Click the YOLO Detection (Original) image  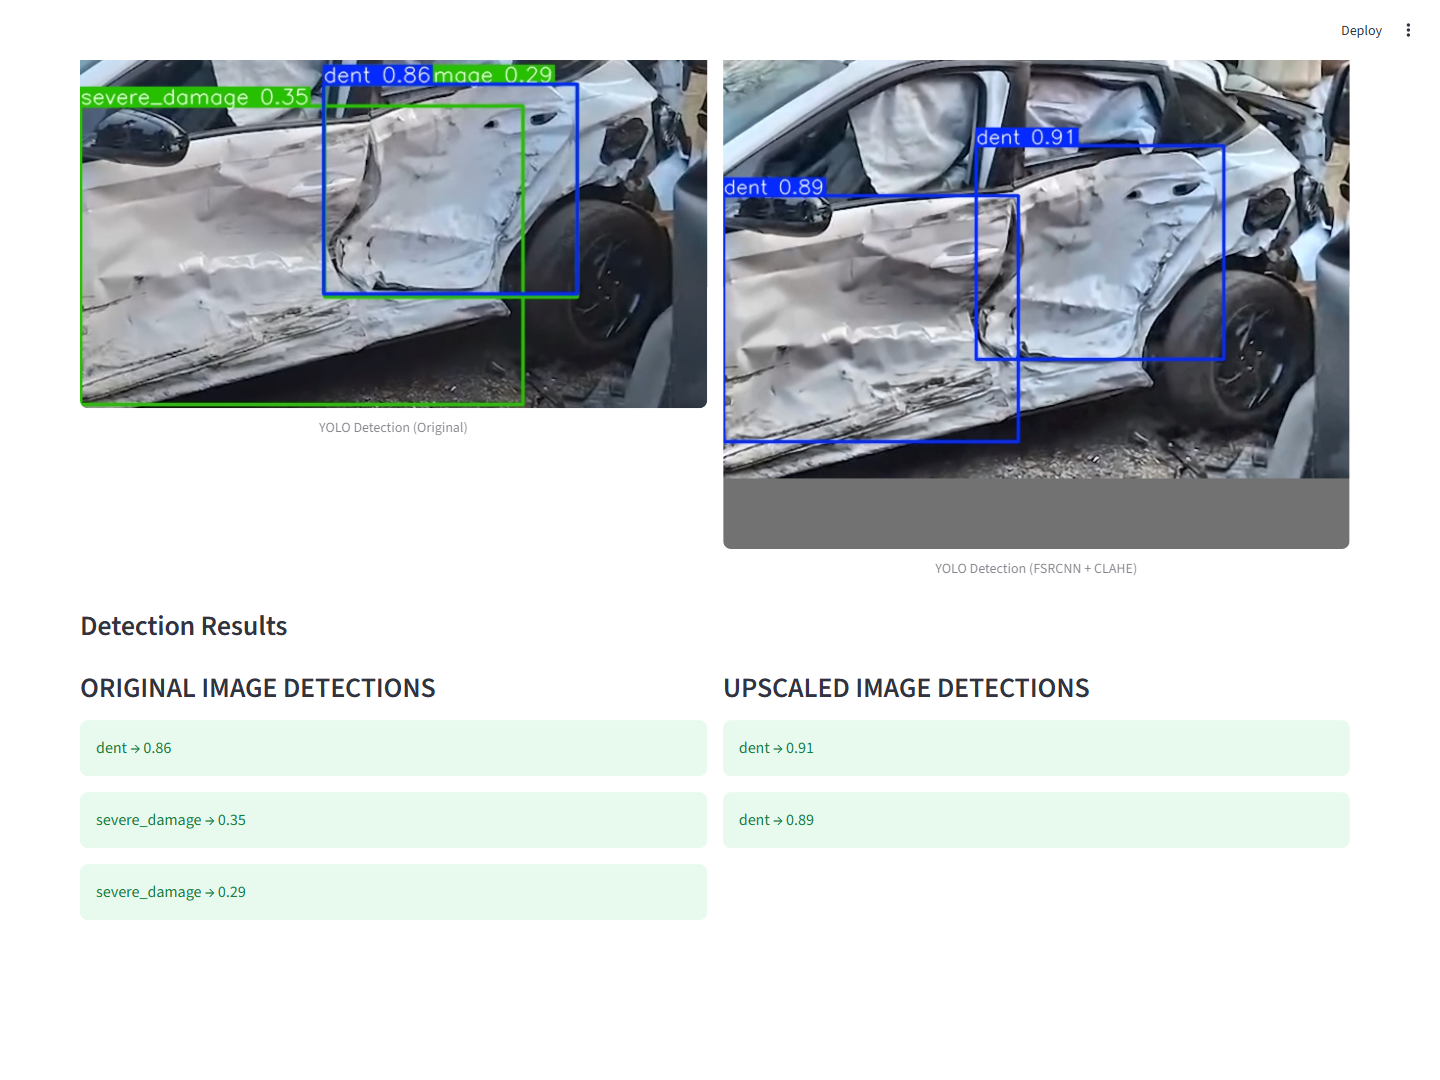pyautogui.click(x=393, y=234)
